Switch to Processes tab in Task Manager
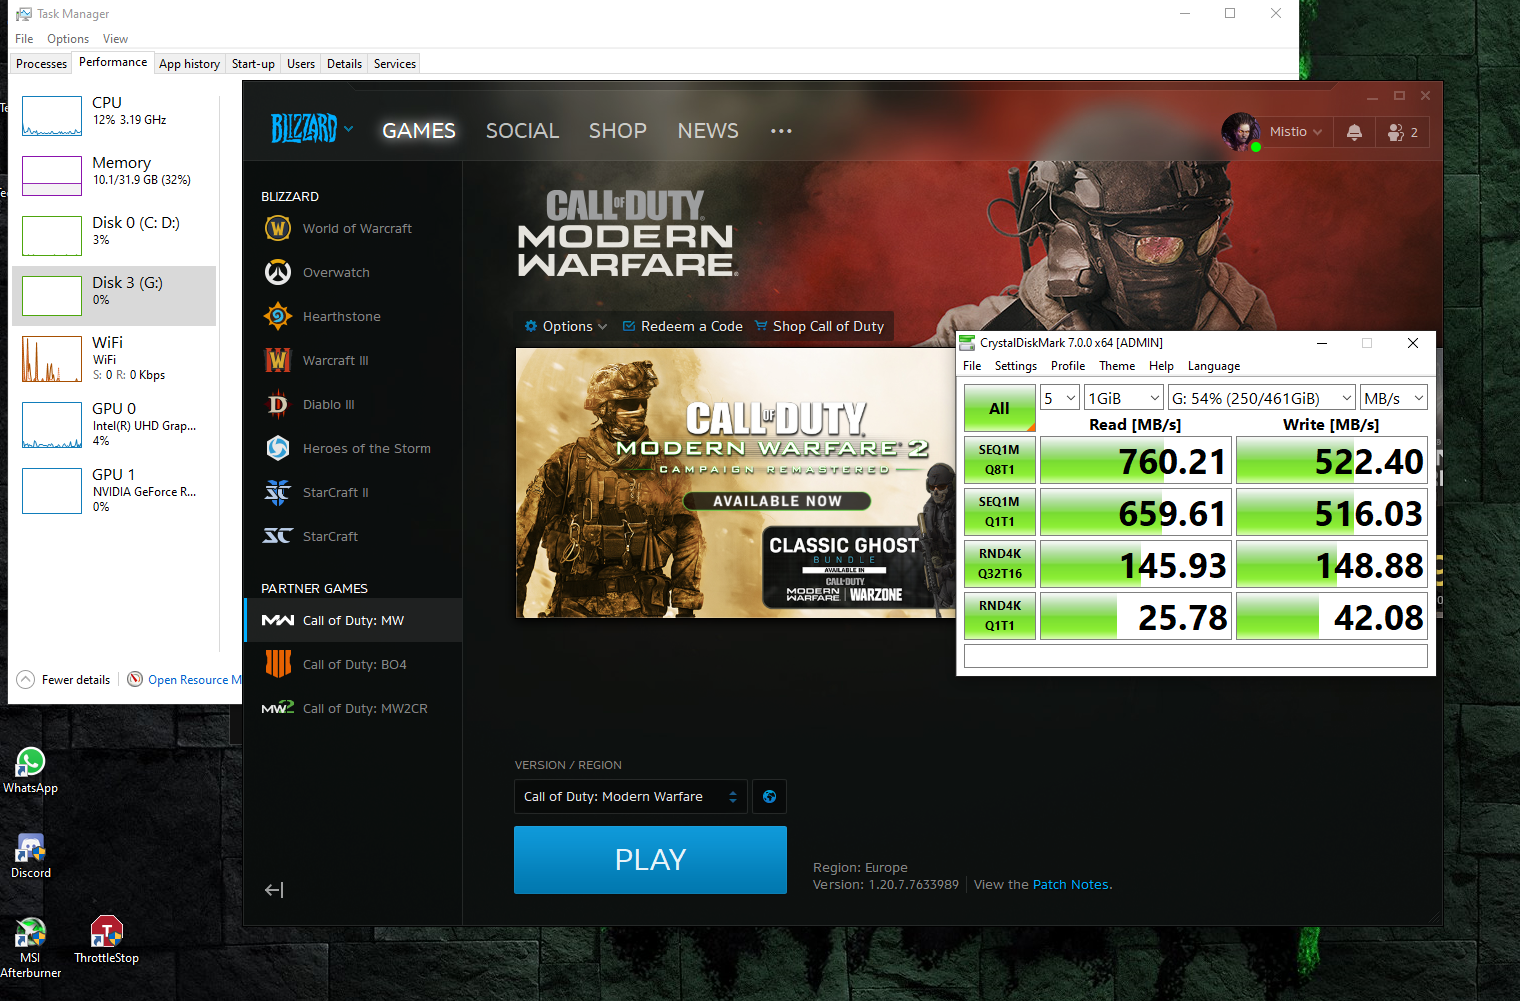1520x1001 pixels. tap(42, 63)
